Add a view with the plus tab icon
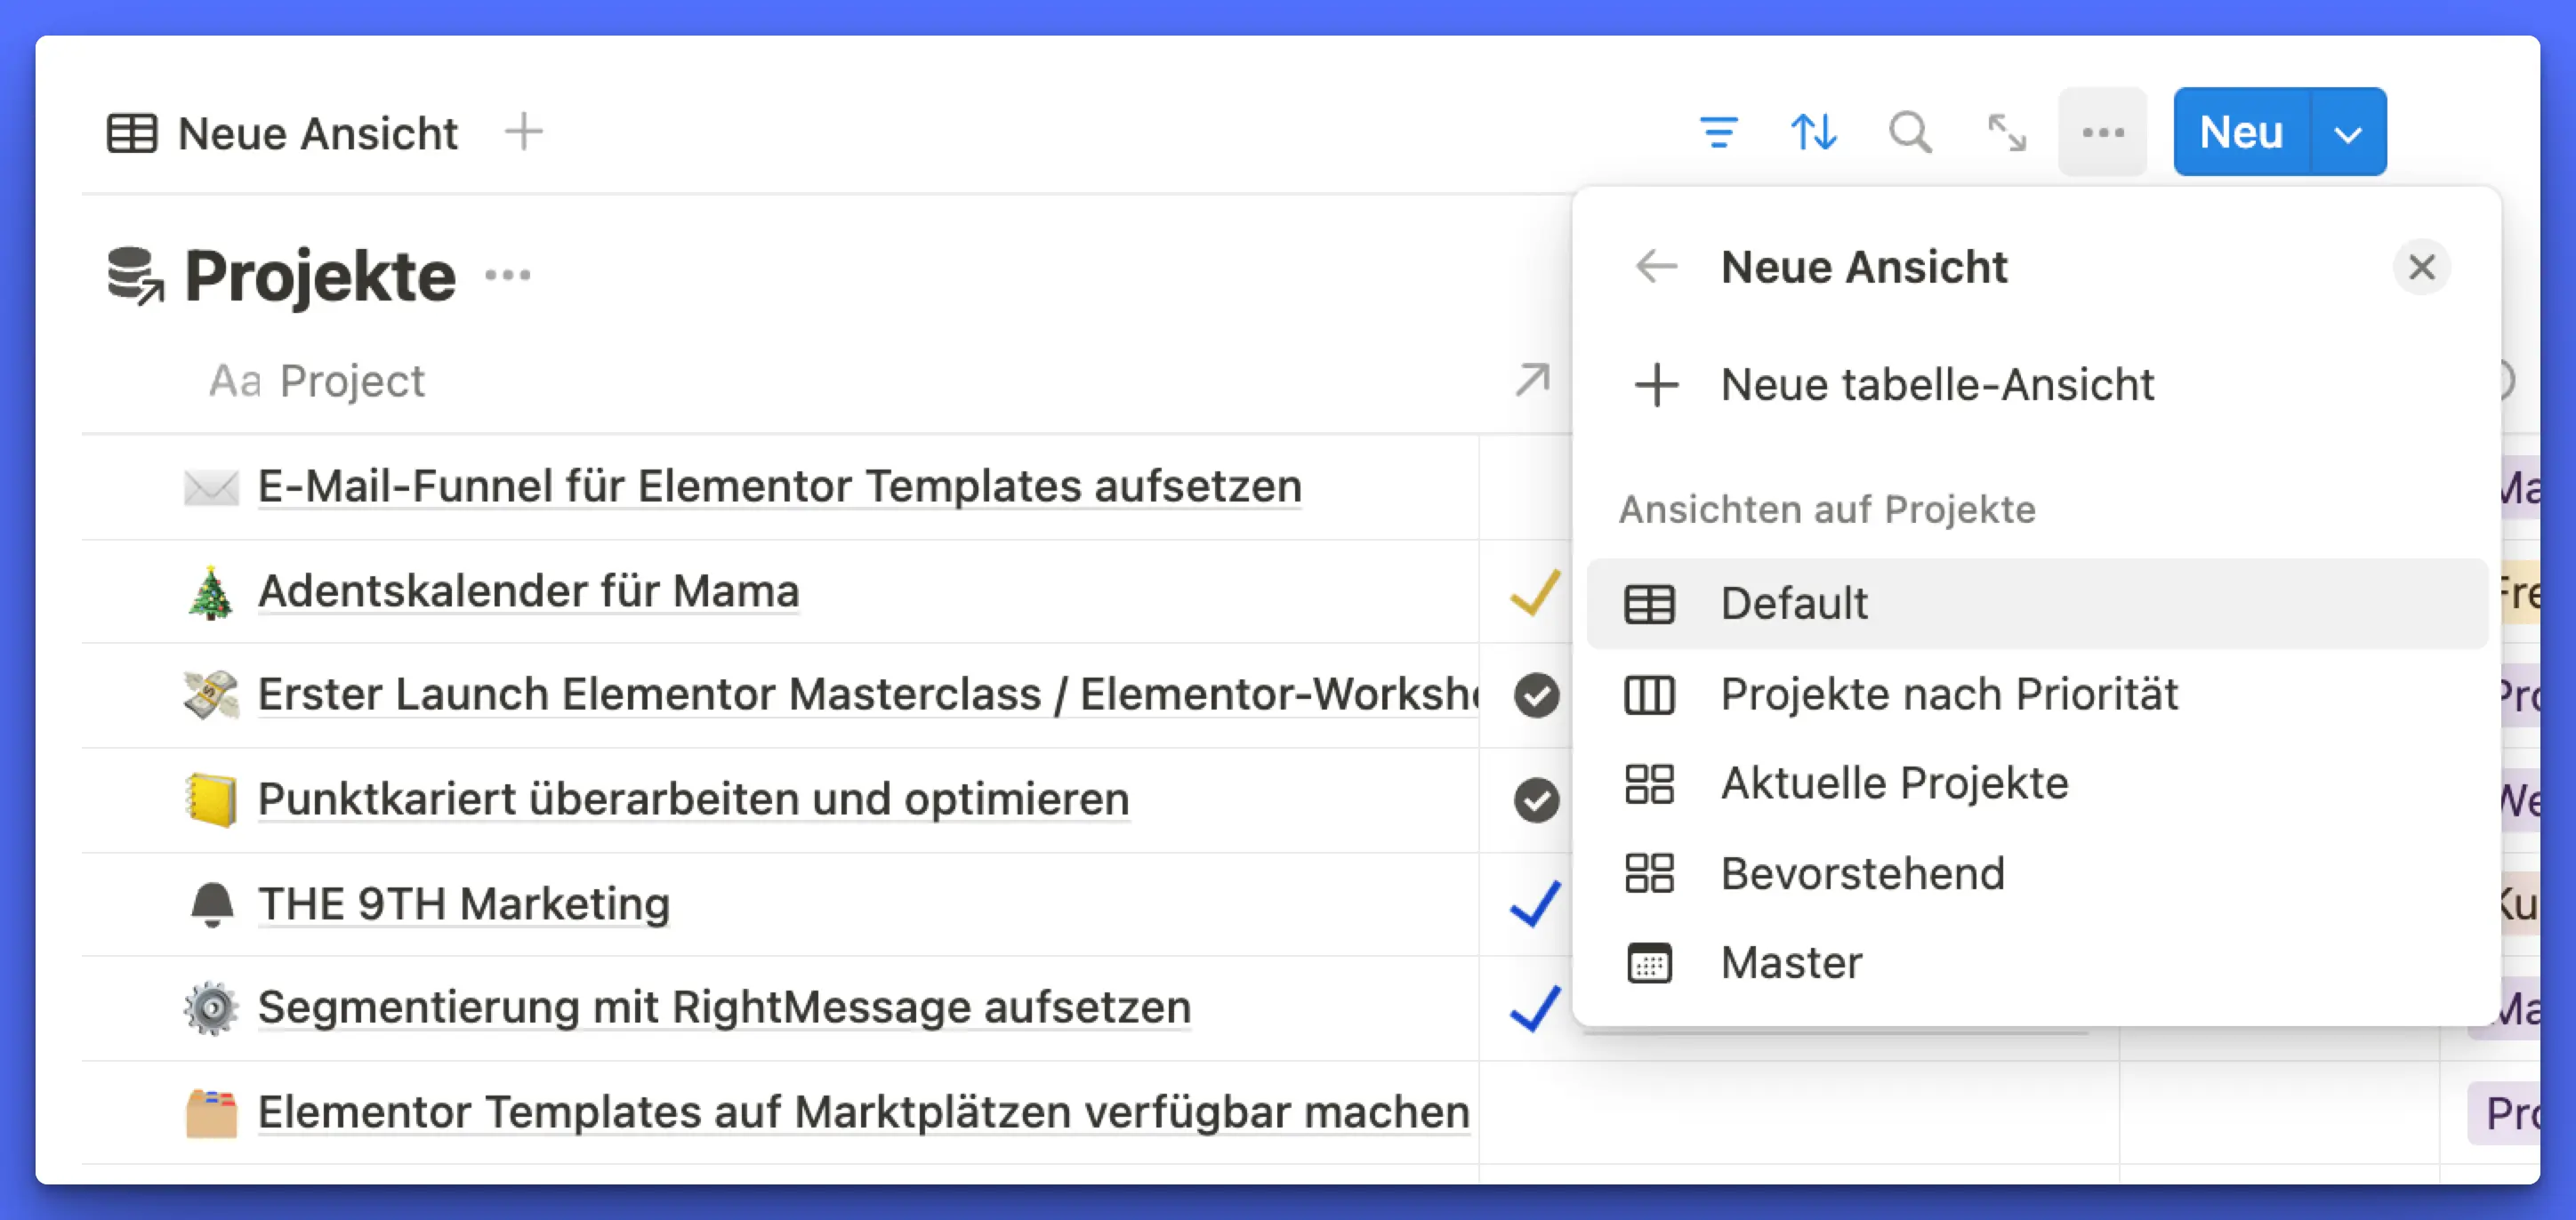2576x1220 pixels. (523, 132)
